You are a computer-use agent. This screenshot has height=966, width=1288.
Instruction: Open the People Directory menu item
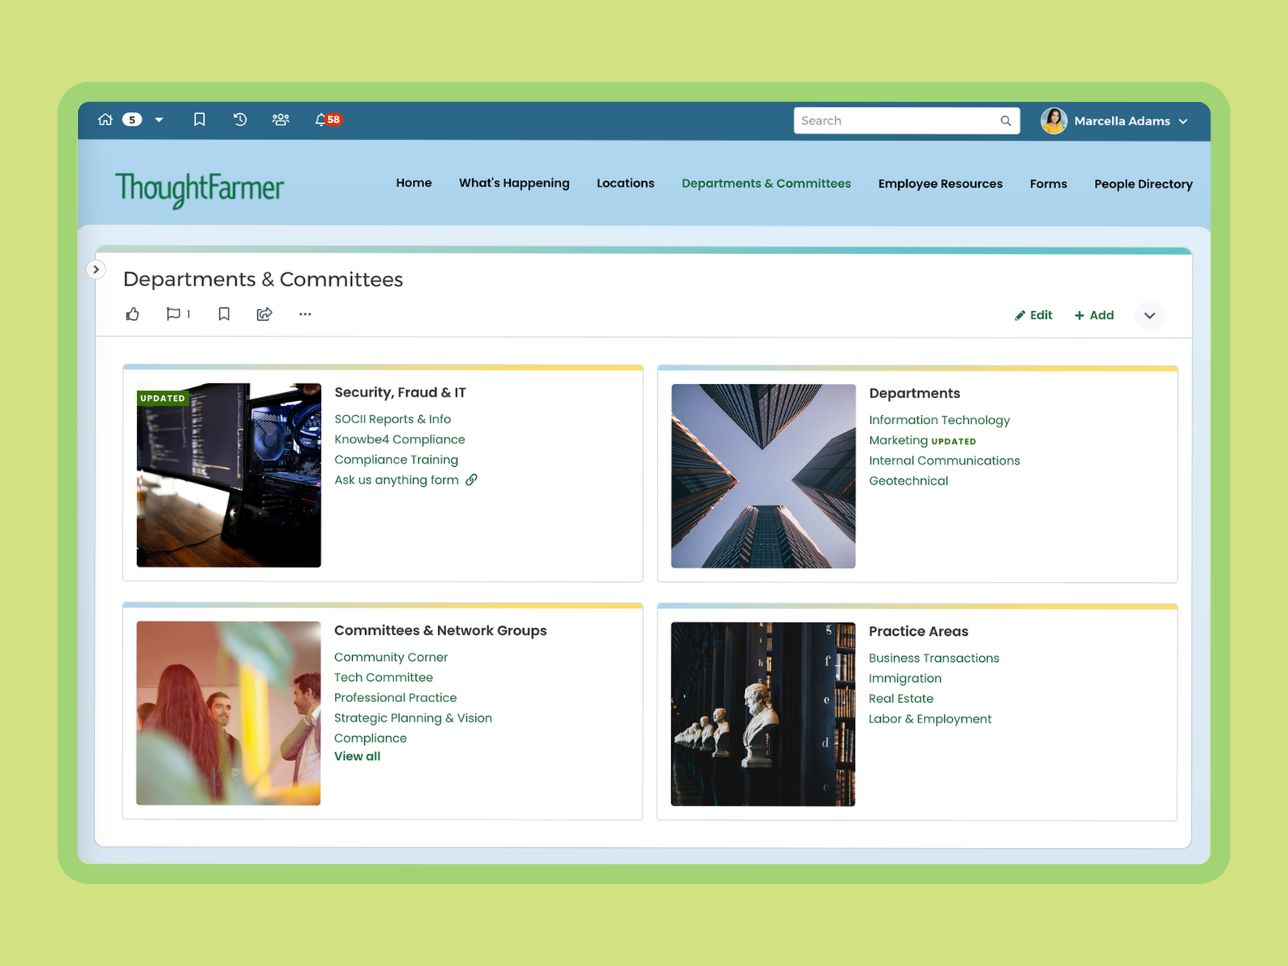(x=1143, y=184)
